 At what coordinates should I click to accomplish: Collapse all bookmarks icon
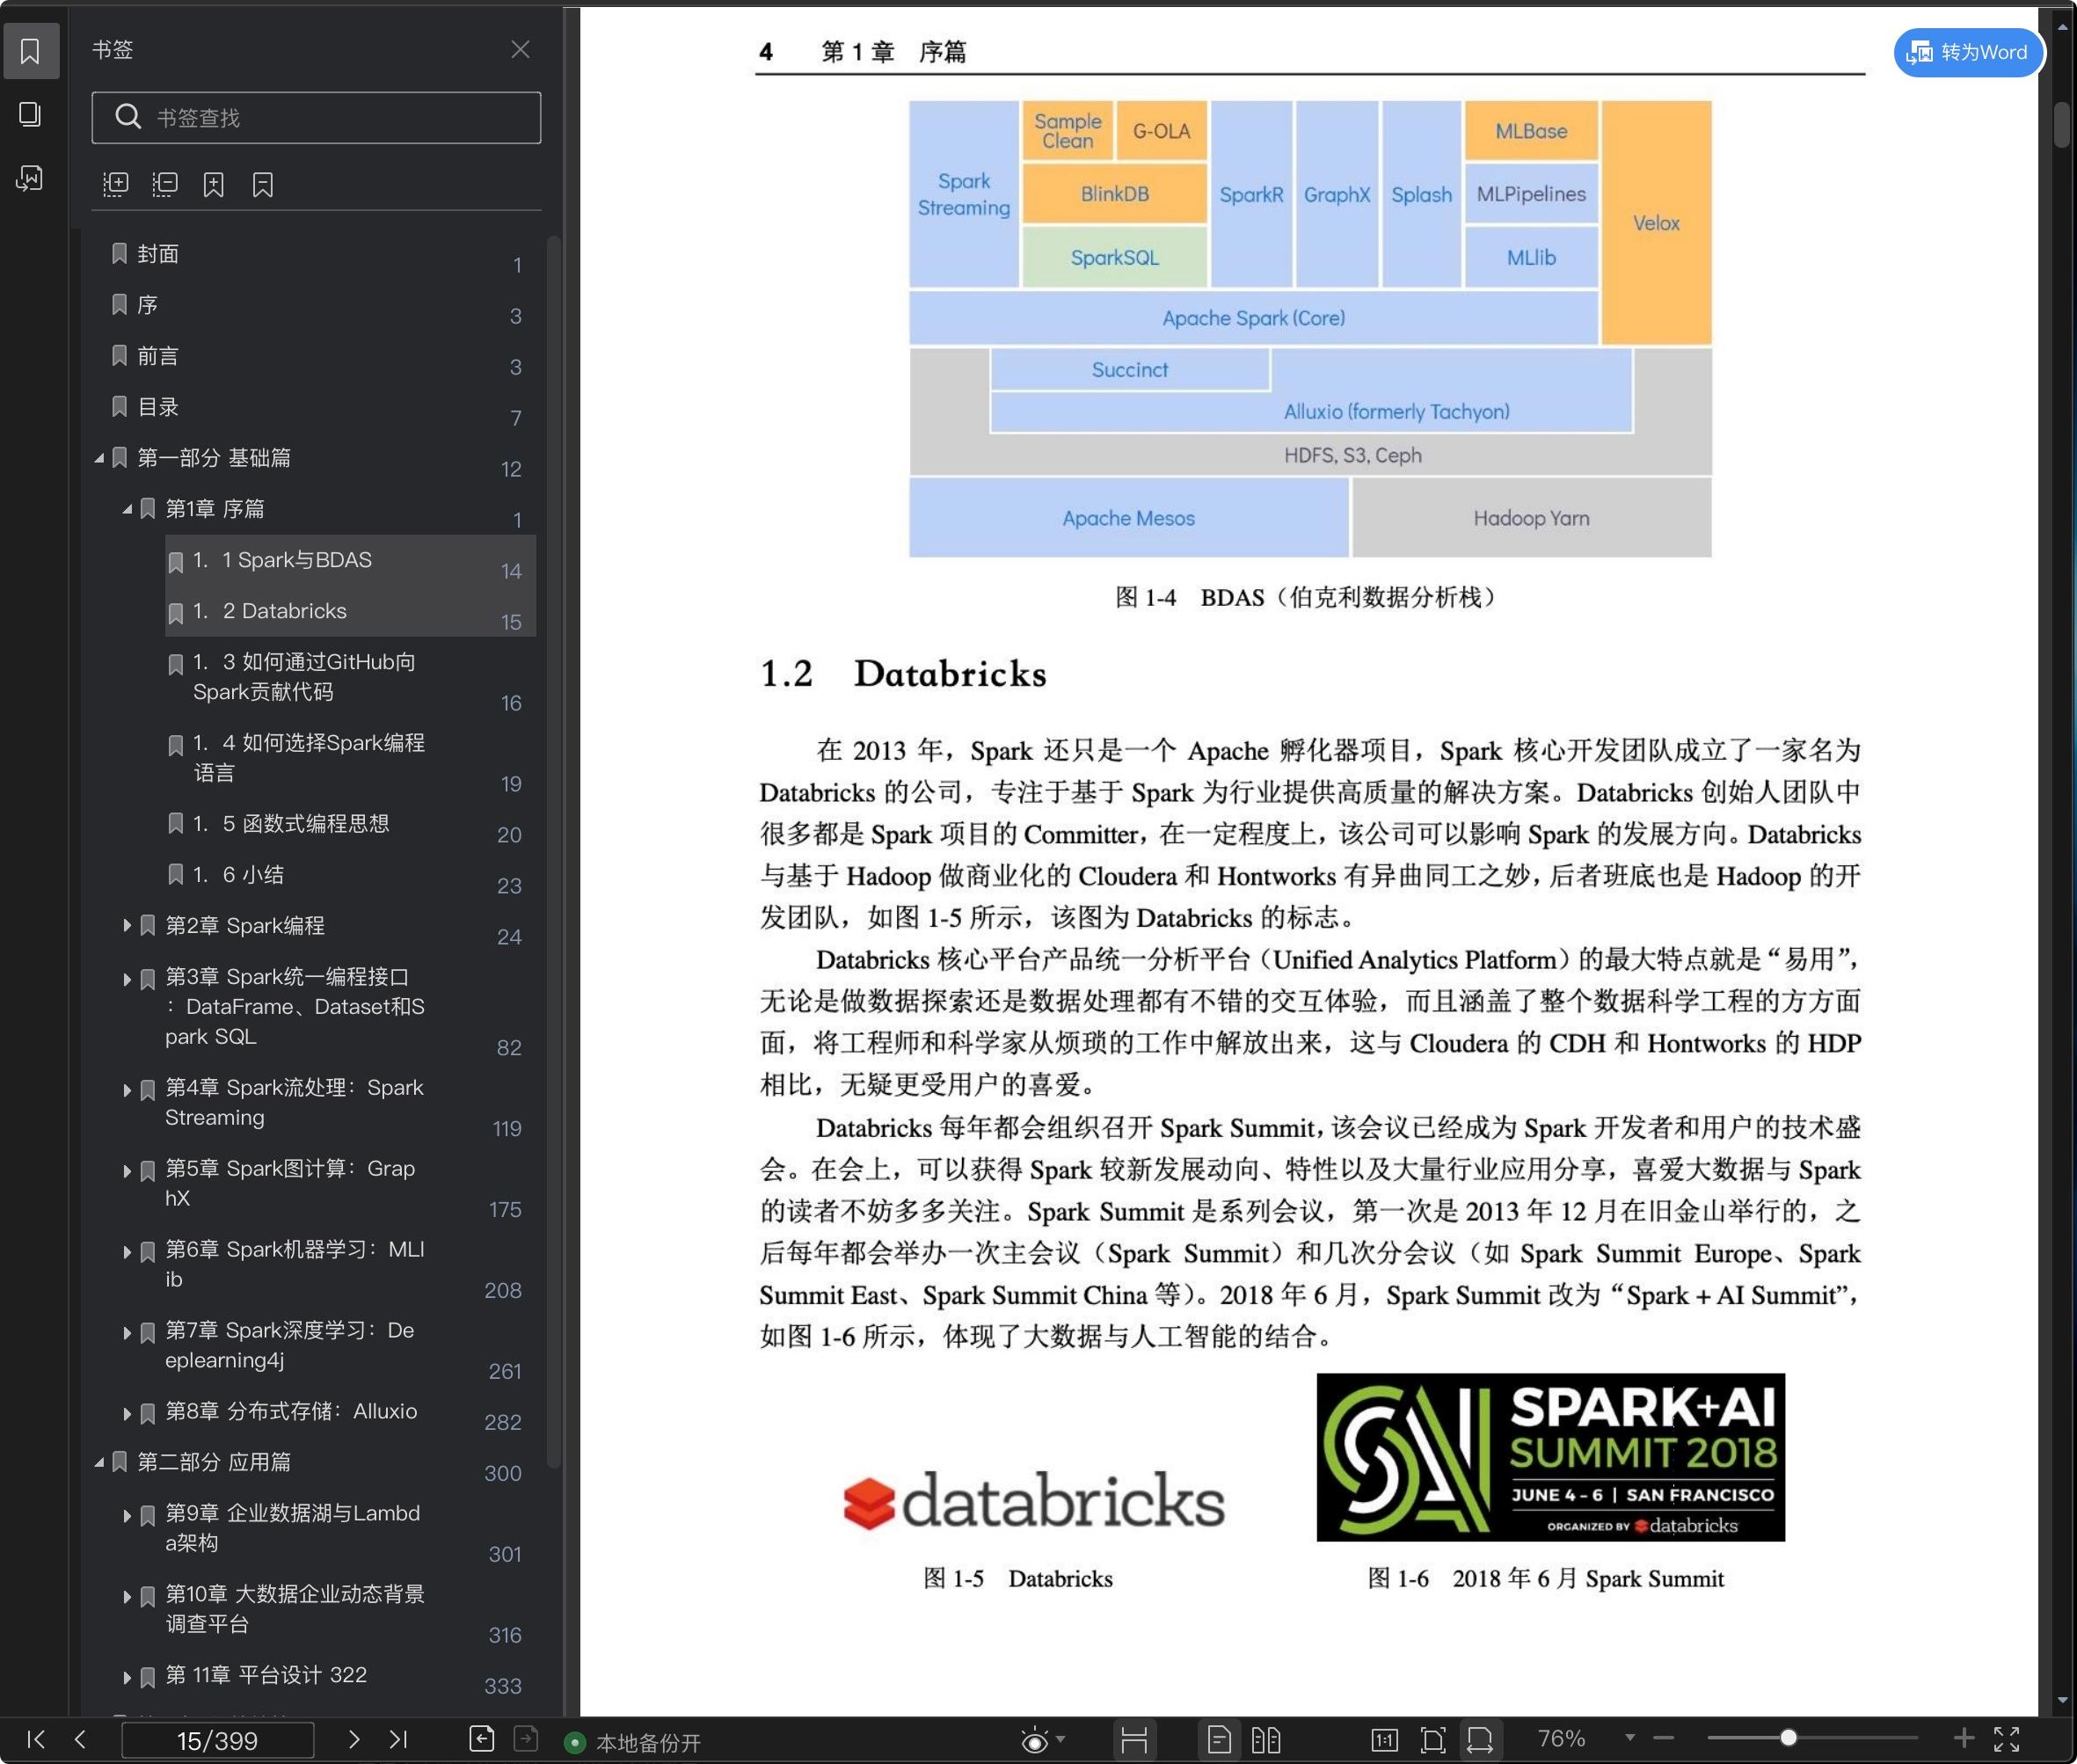pos(165,184)
